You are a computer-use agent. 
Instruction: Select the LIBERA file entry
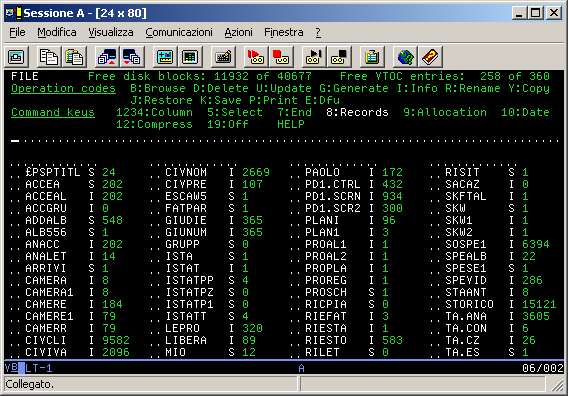coord(186,340)
